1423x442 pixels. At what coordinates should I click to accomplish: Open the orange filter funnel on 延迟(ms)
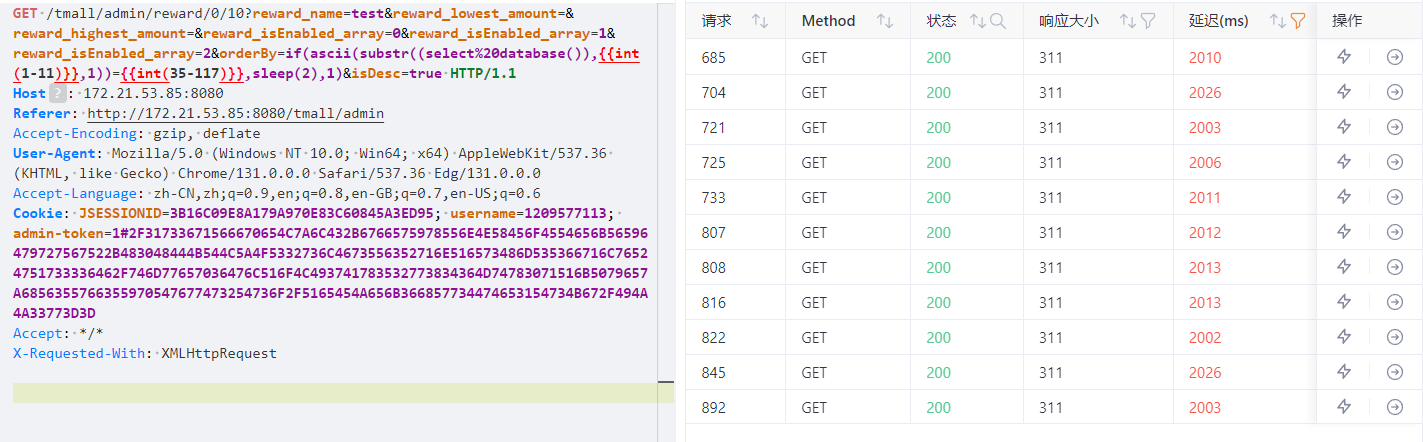(1297, 21)
